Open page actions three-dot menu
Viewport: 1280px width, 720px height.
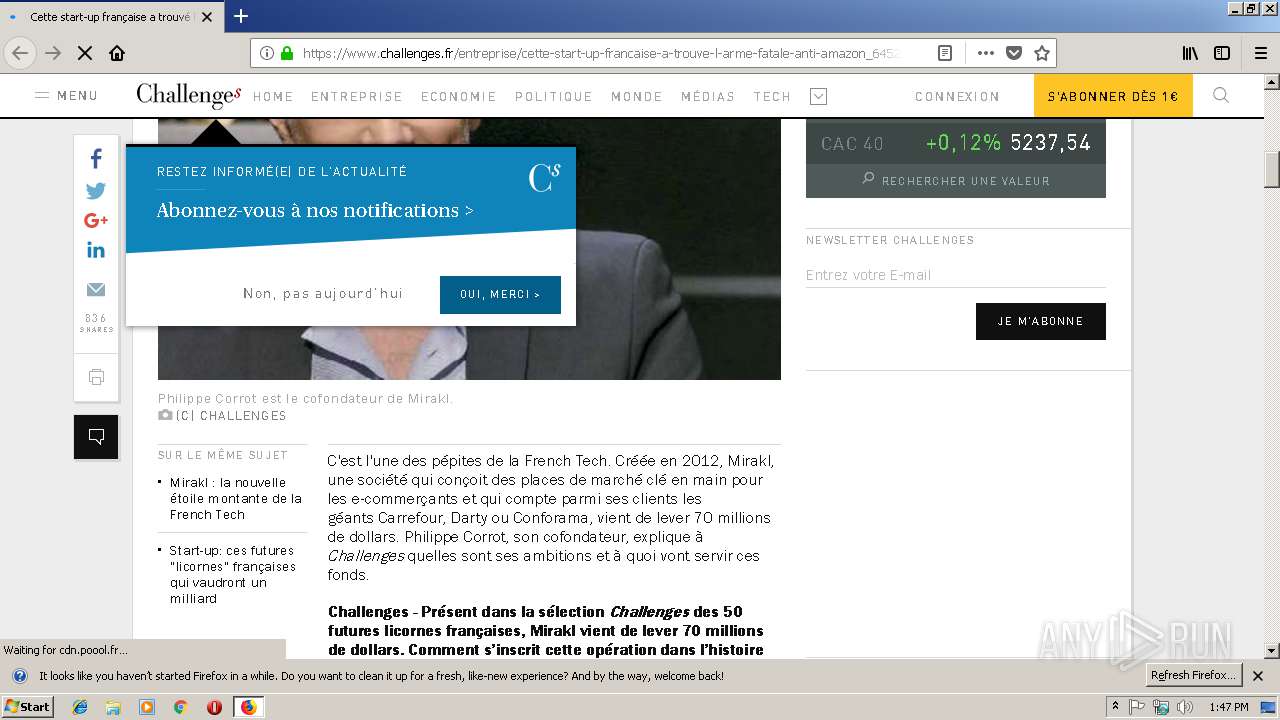[985, 53]
